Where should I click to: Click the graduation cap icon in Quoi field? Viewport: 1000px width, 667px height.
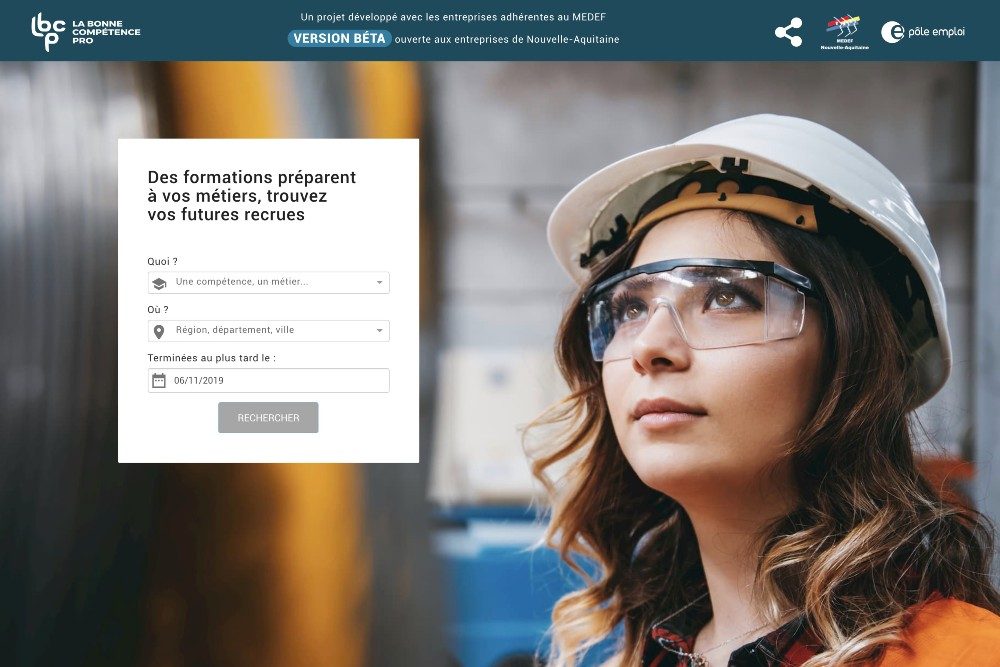coord(159,283)
